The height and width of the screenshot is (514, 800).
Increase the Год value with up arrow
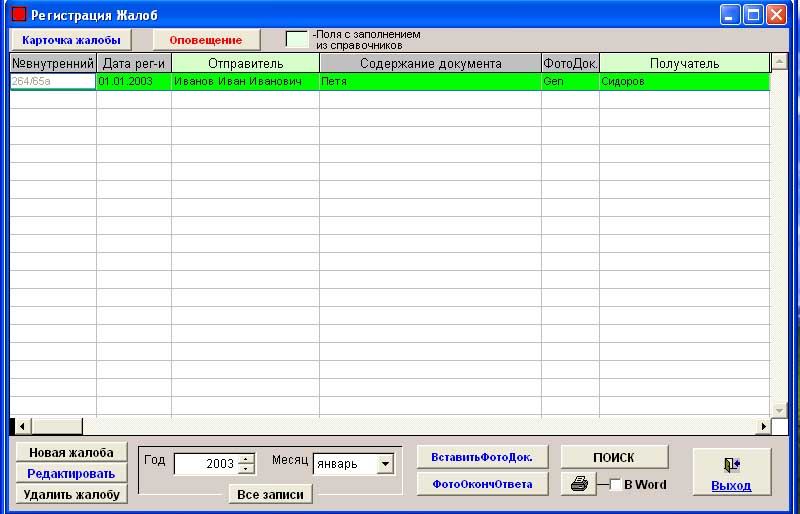[246, 459]
